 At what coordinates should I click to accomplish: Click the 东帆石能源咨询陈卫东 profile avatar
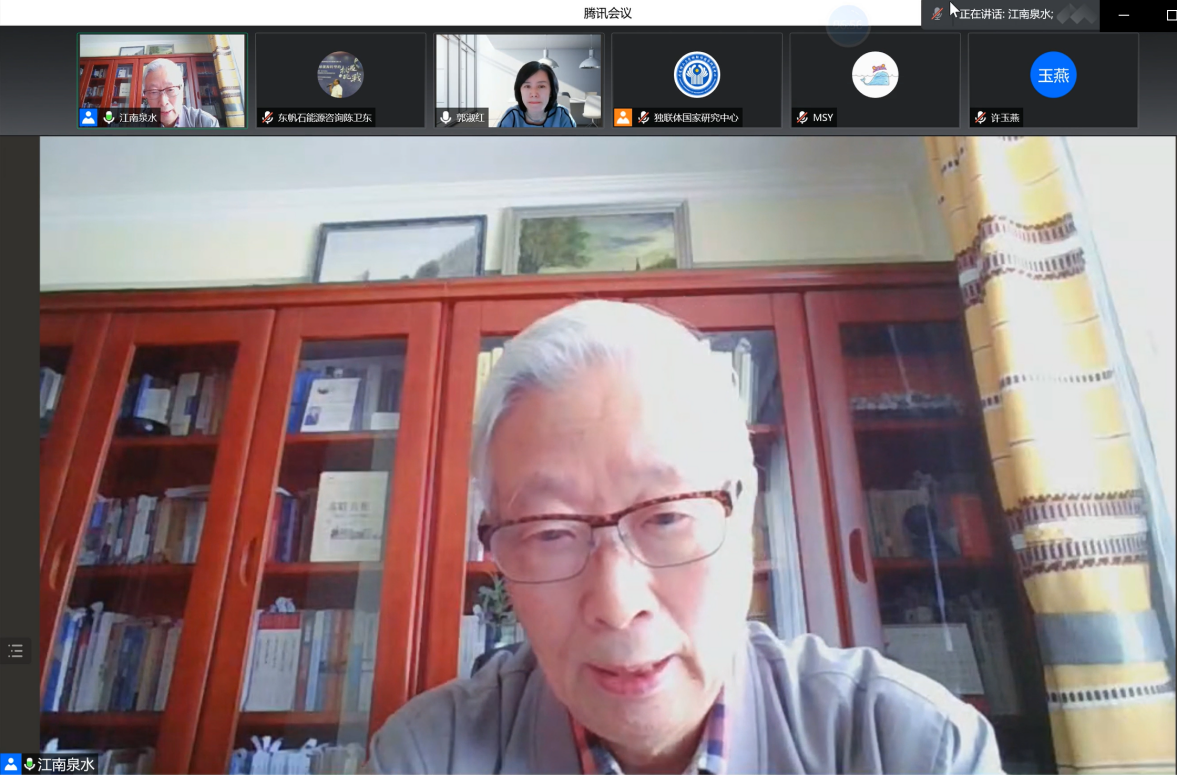pos(340,75)
